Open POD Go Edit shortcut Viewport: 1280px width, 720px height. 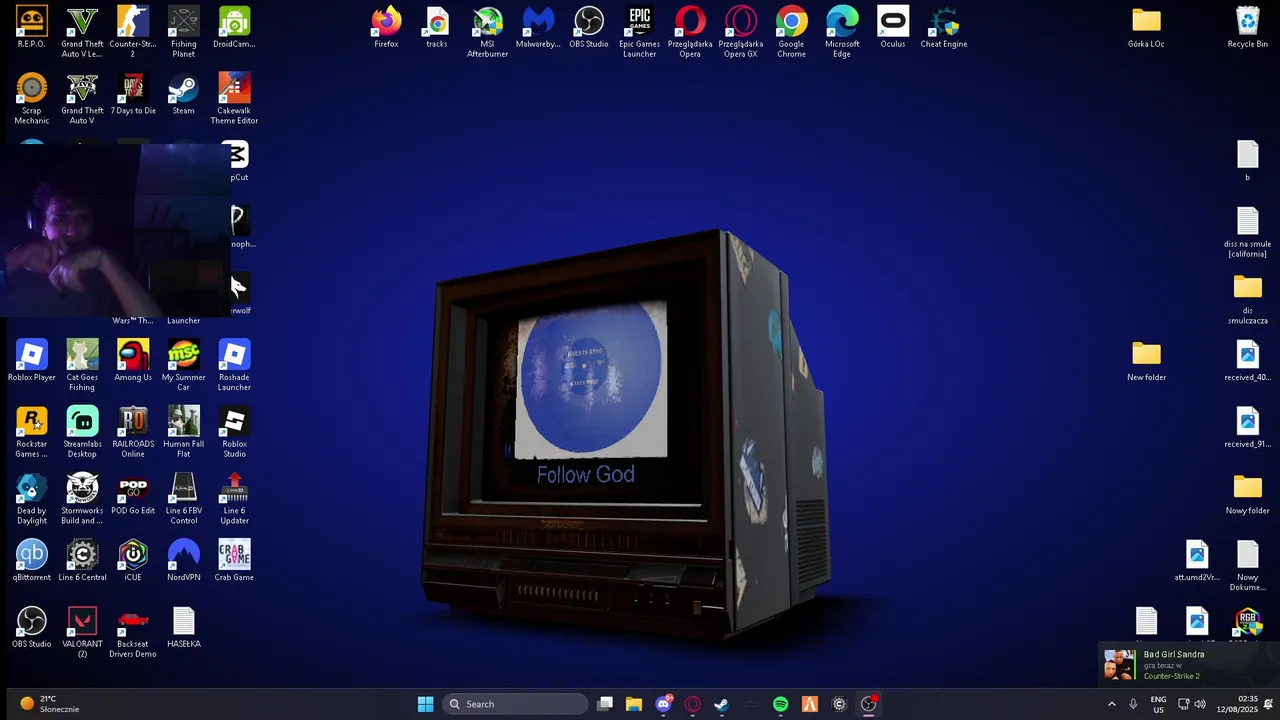[x=133, y=494]
